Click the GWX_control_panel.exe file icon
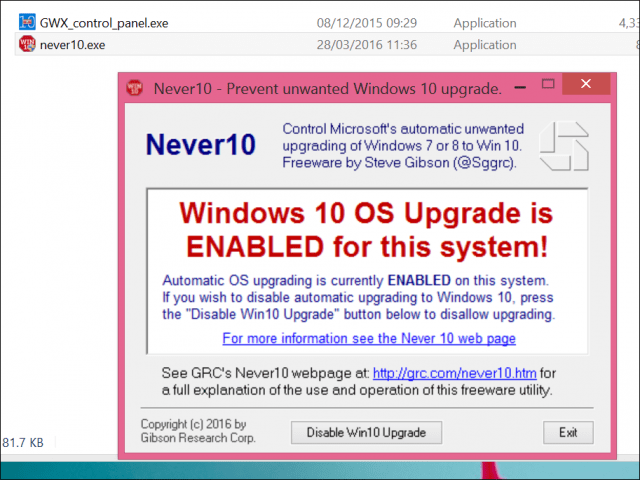This screenshot has width=640, height=480. coord(27,22)
